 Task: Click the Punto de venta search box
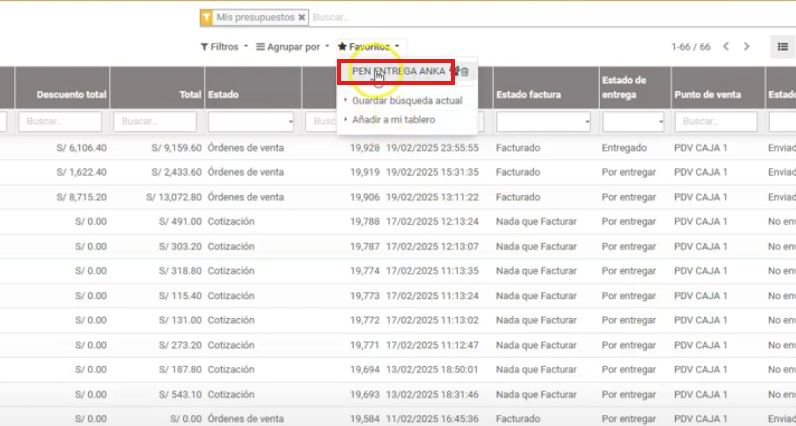point(716,122)
